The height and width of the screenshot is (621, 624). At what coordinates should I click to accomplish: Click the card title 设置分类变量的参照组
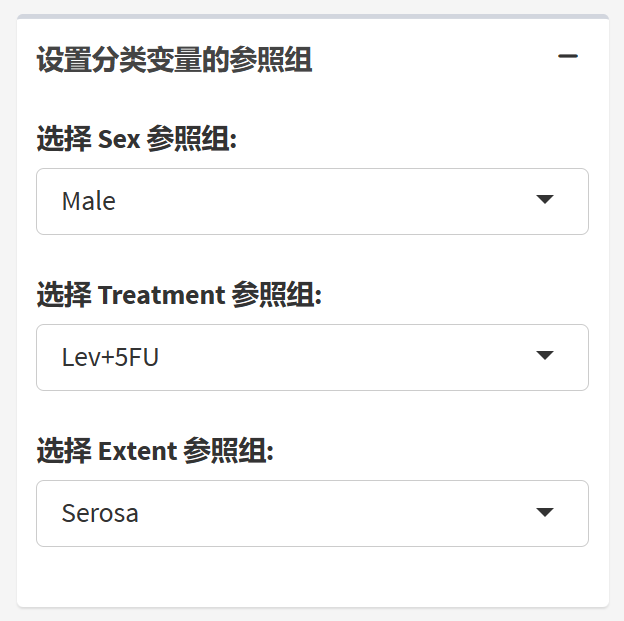pyautogui.click(x=174, y=61)
